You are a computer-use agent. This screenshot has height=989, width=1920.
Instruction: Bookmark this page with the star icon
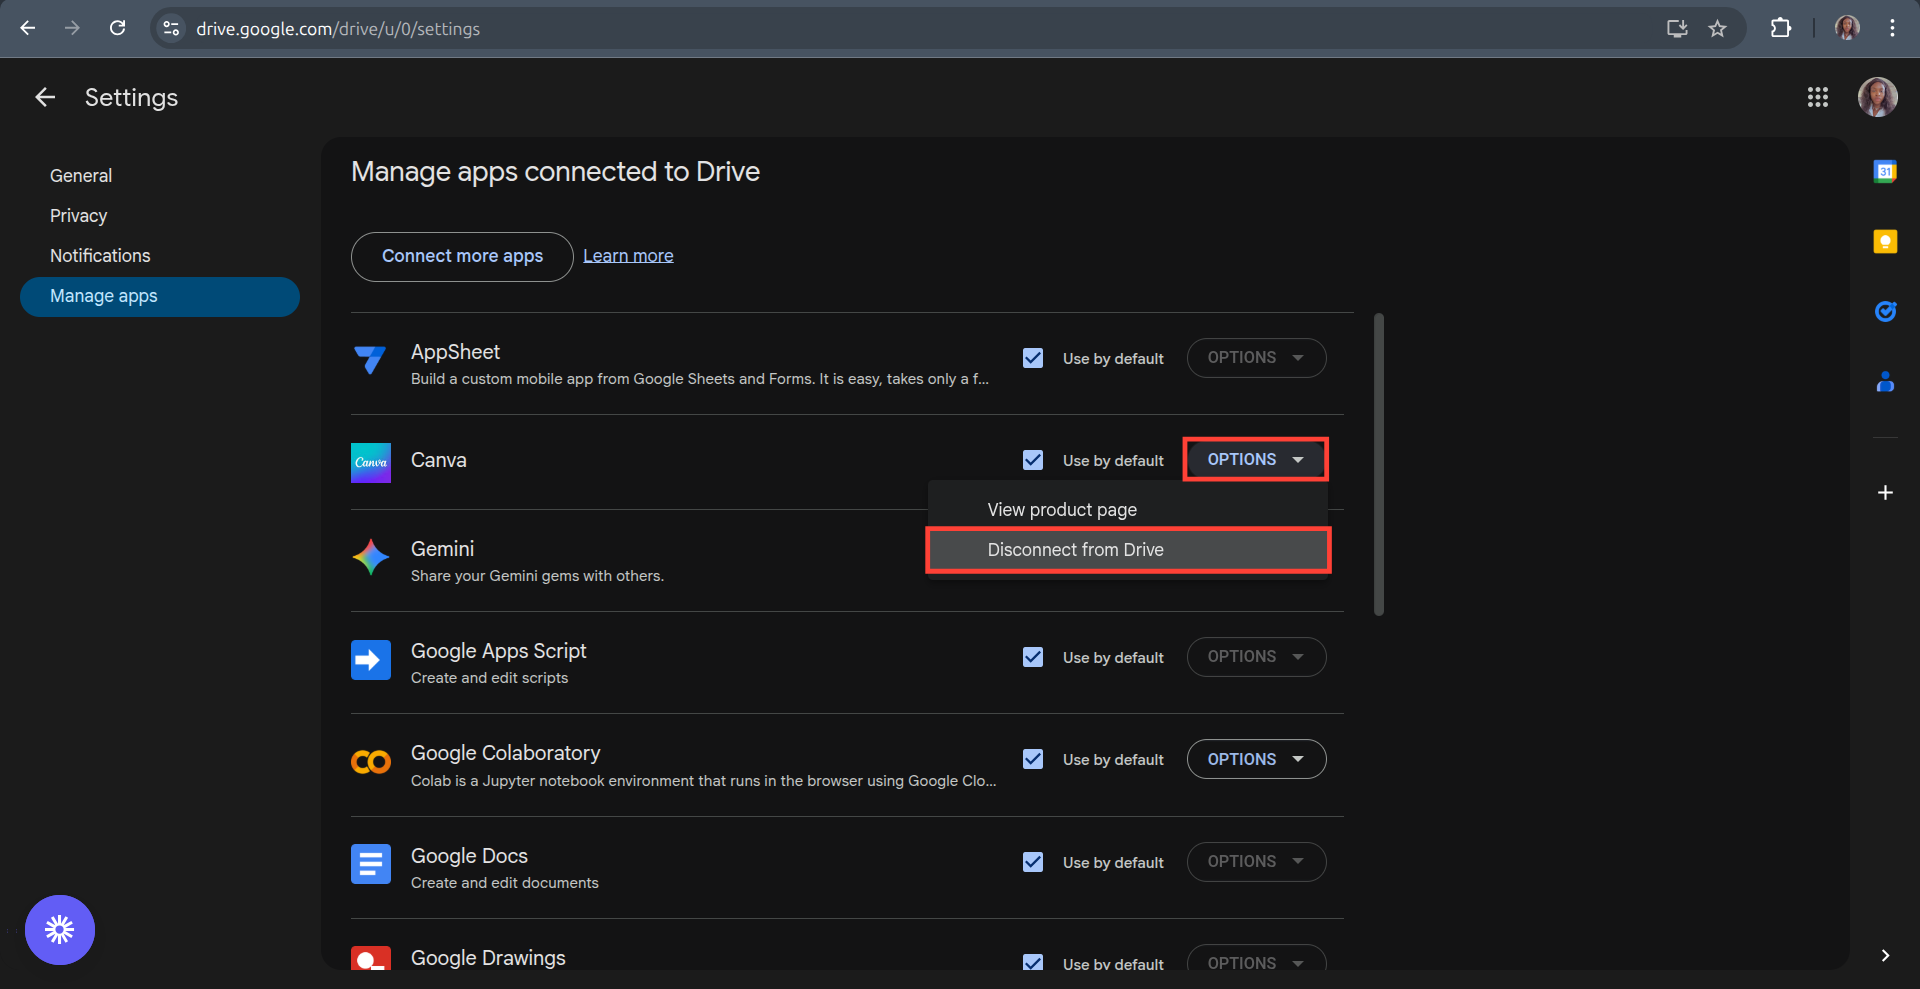[x=1717, y=29]
